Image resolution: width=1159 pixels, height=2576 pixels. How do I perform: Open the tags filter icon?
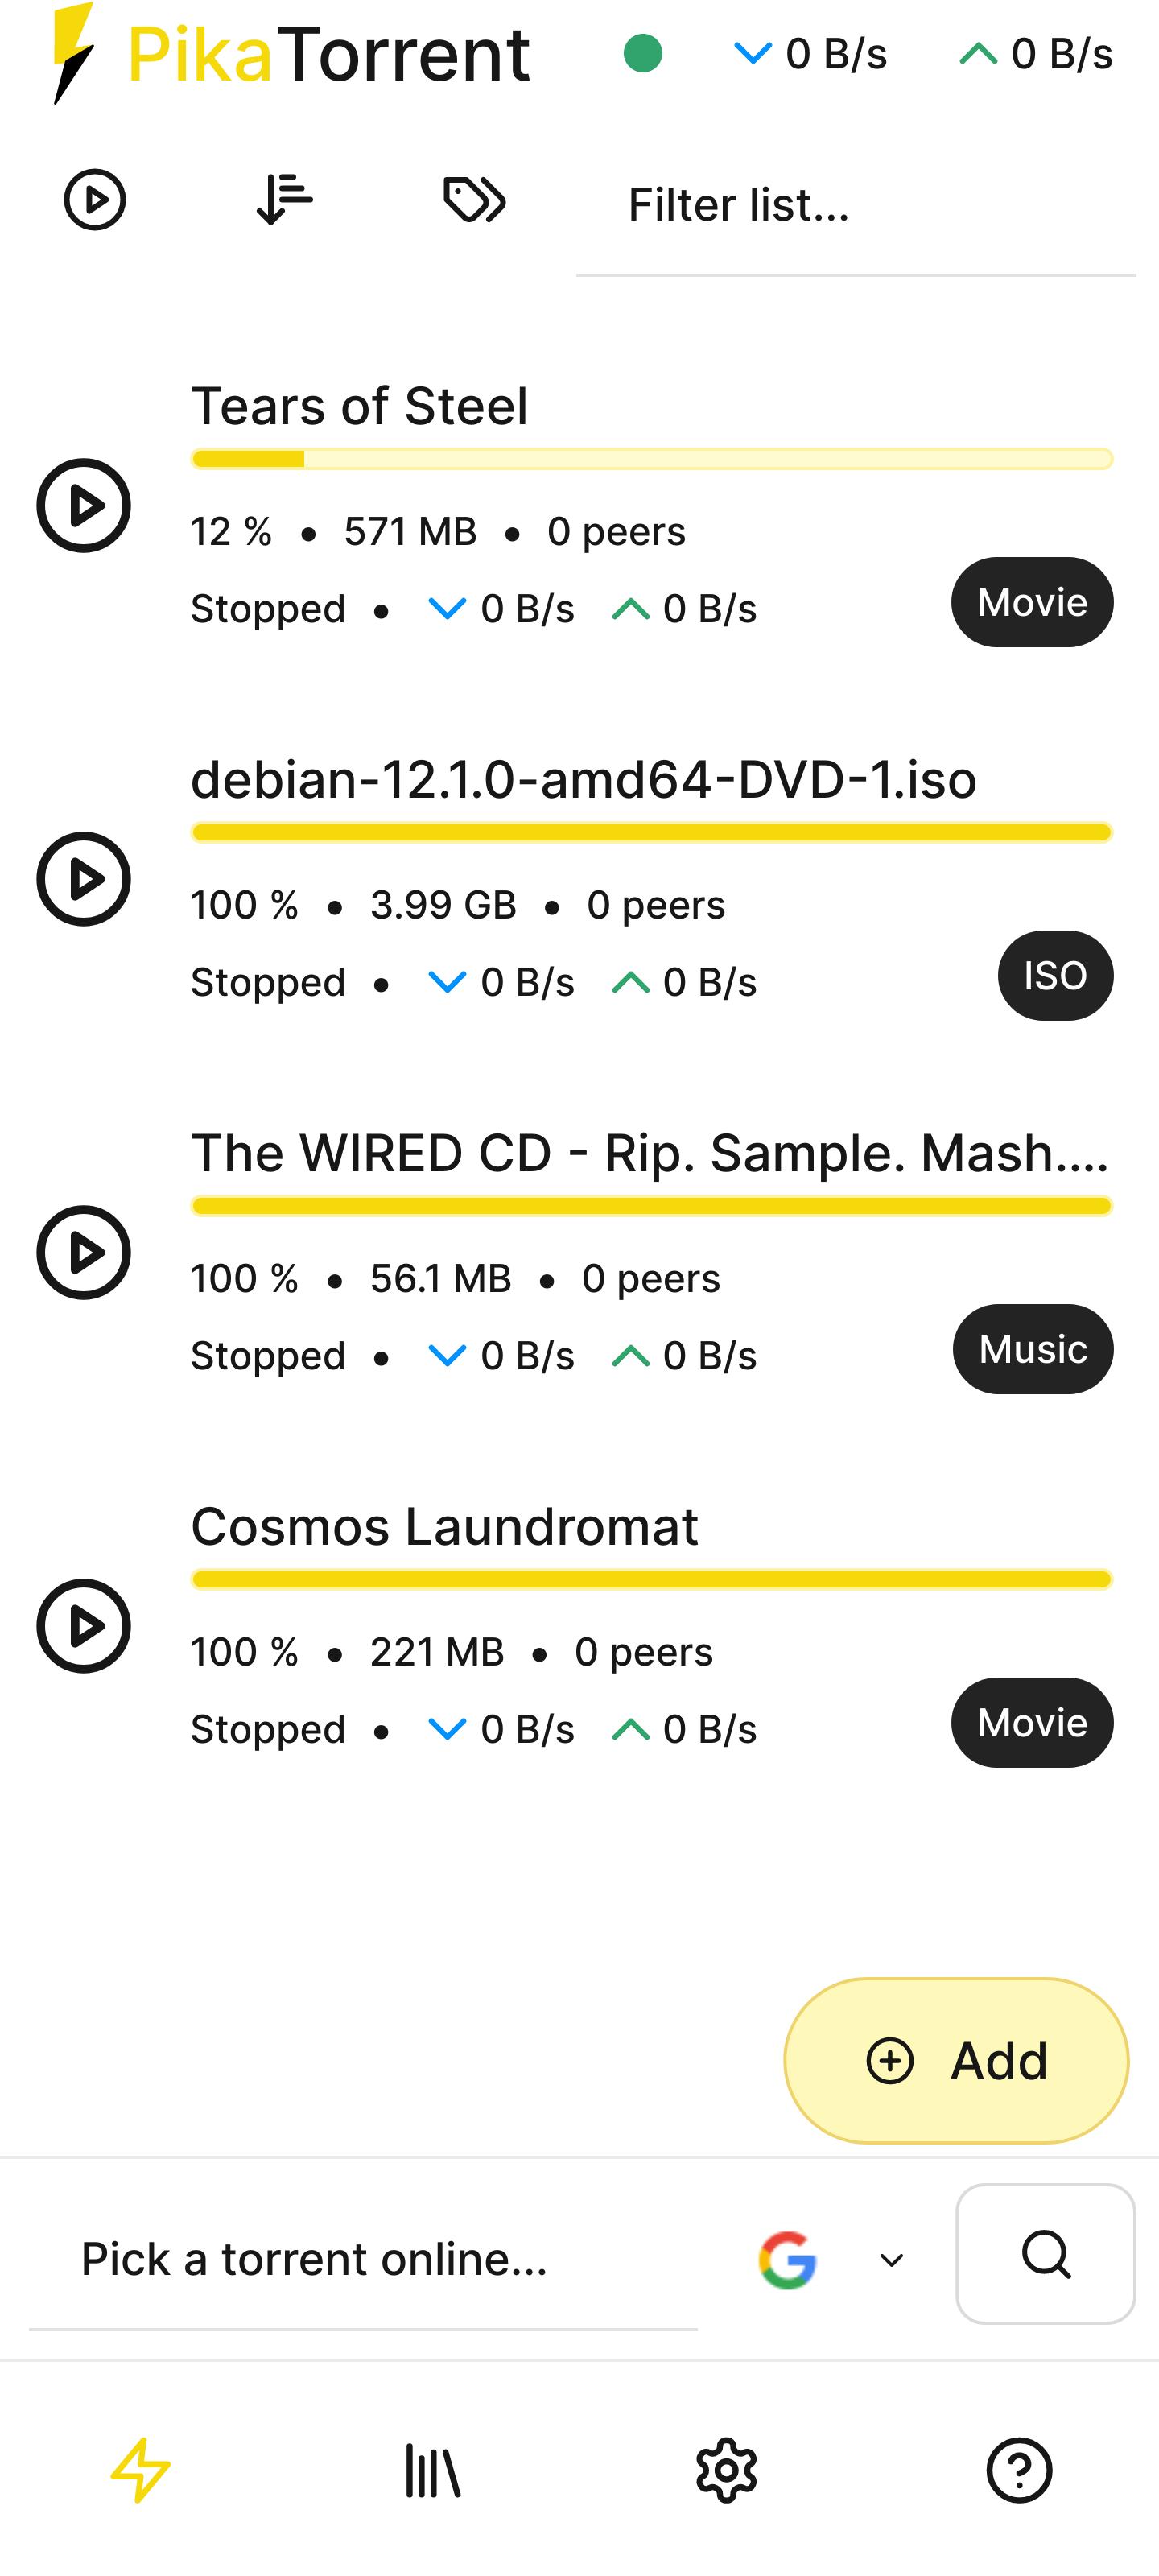point(474,199)
